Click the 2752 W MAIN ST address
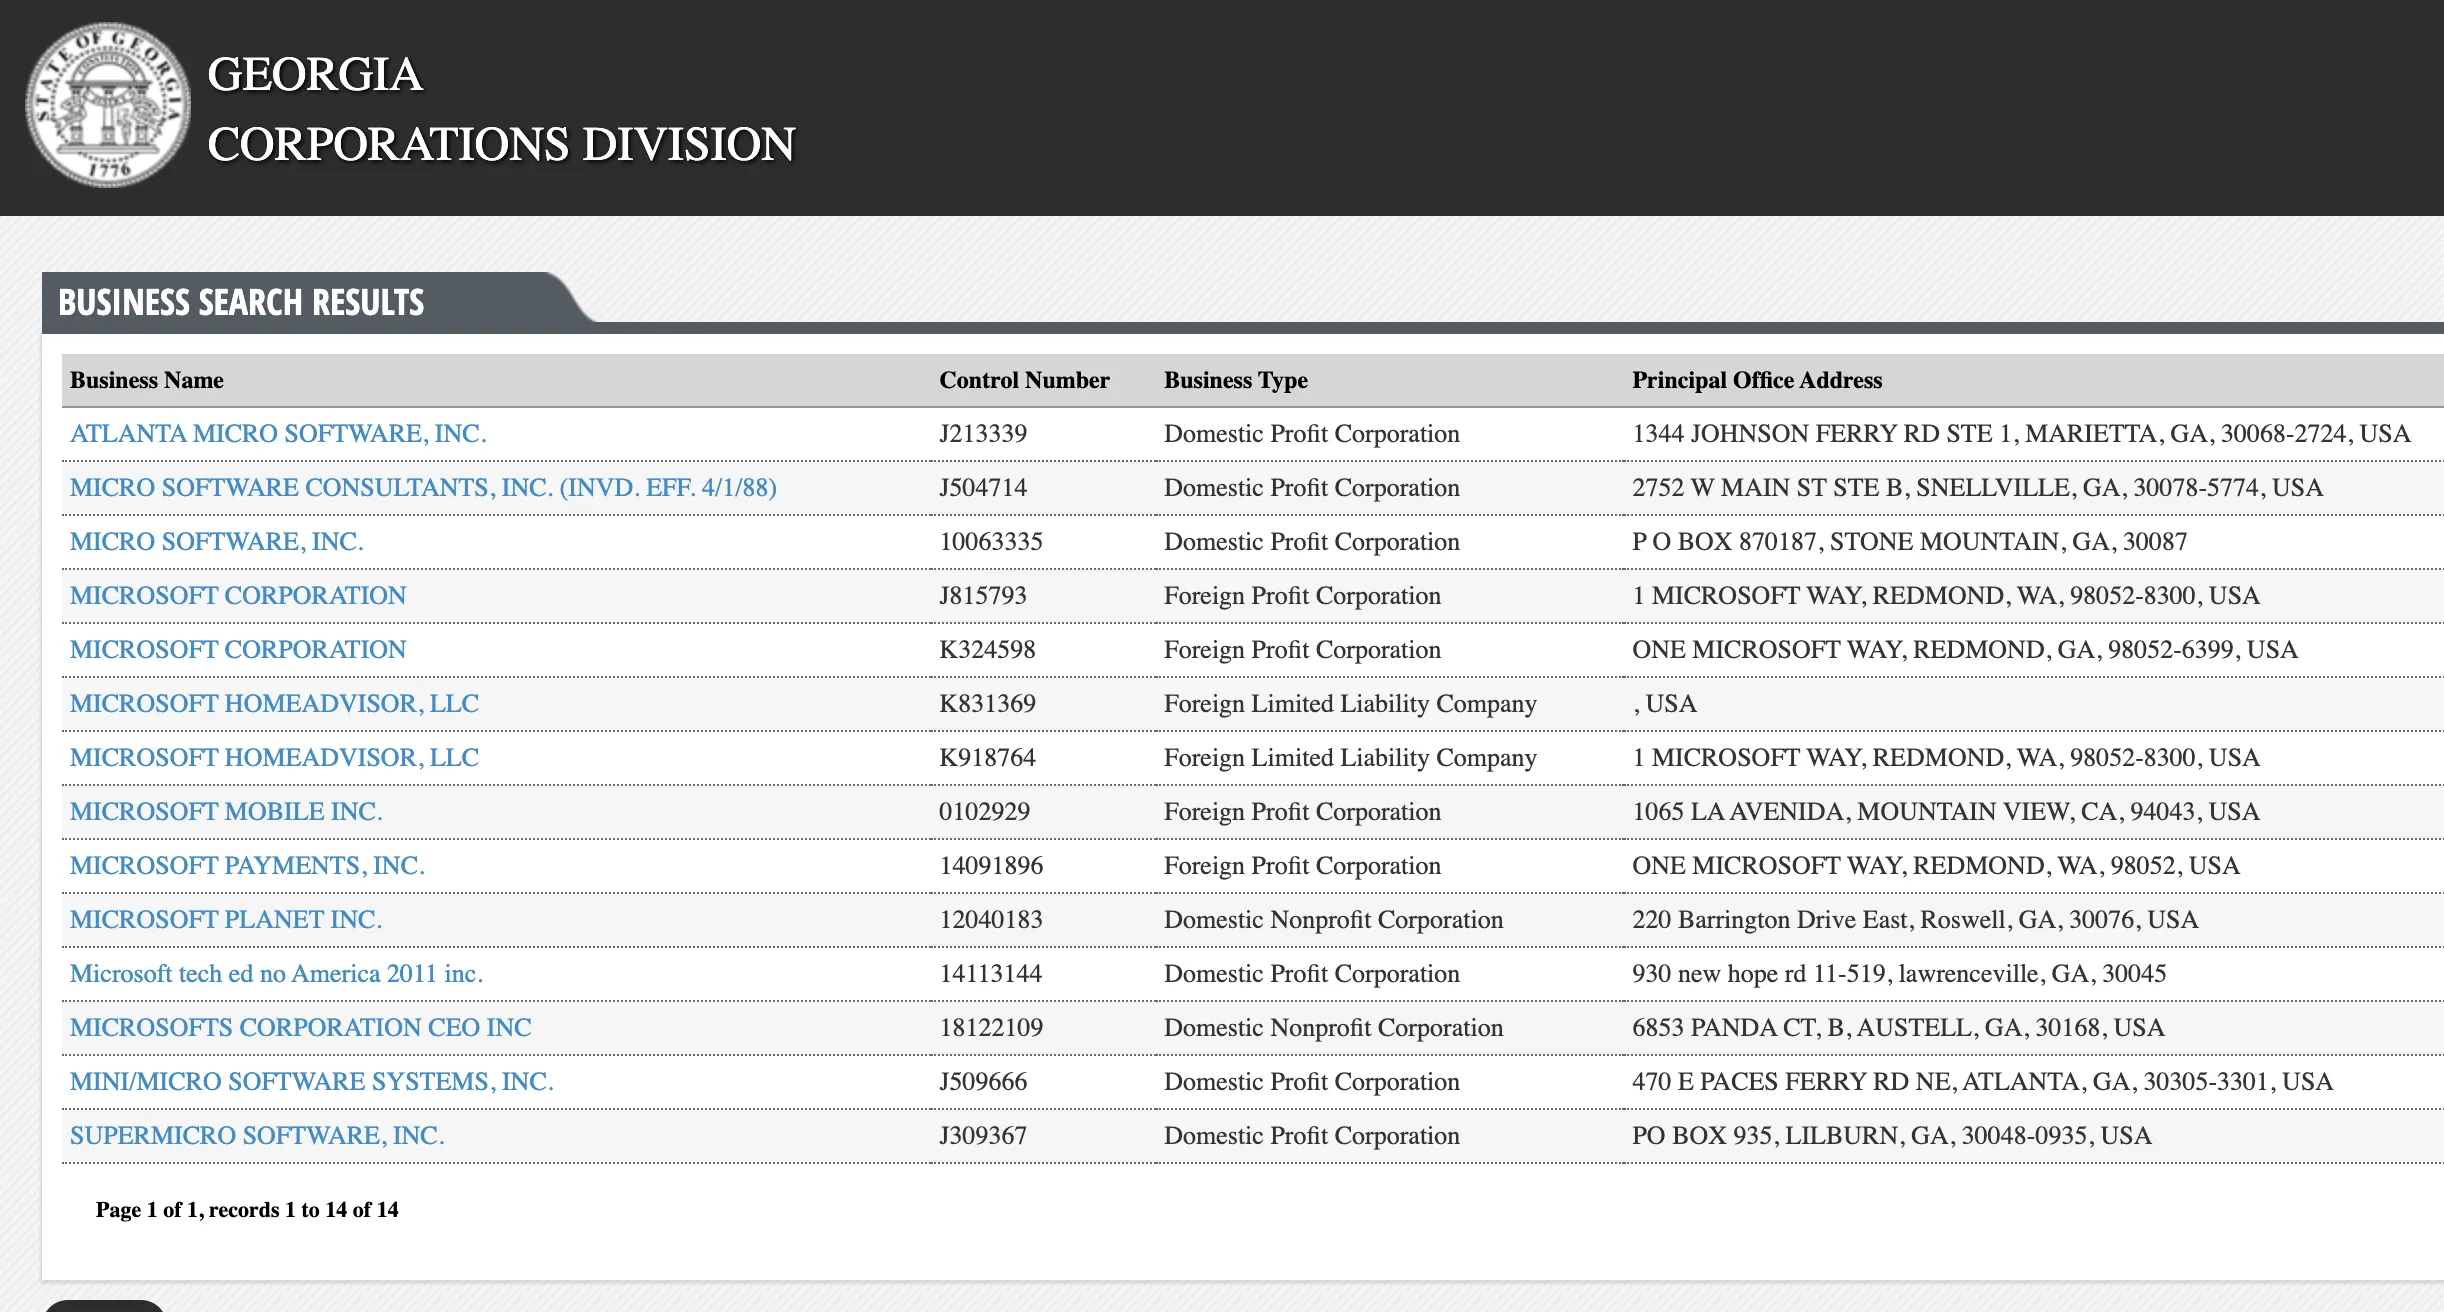 (1977, 488)
